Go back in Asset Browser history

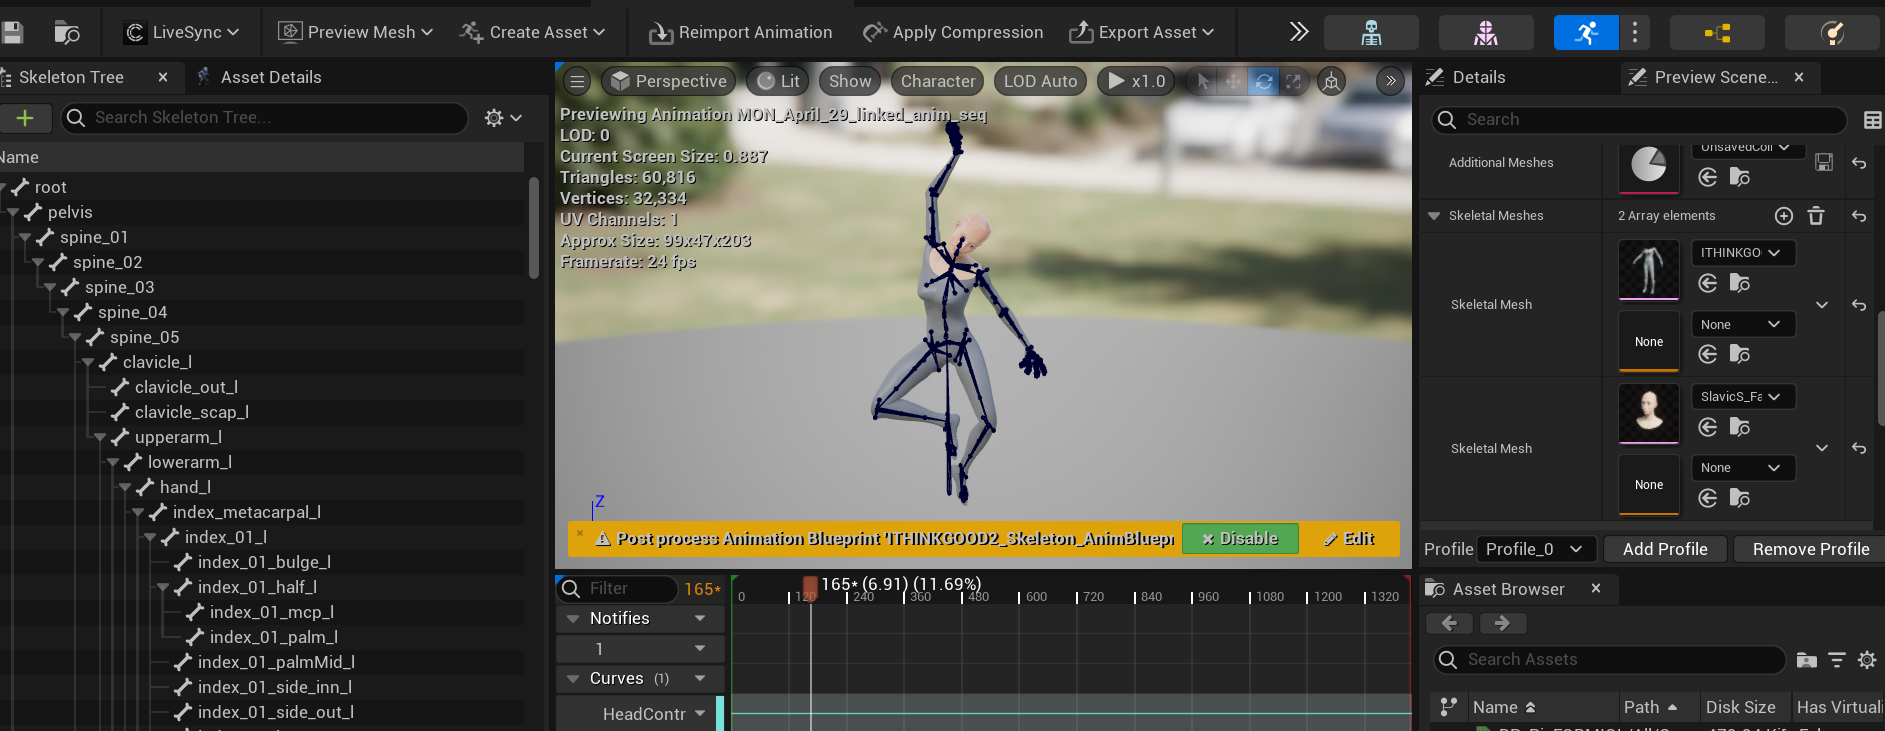point(1450,623)
